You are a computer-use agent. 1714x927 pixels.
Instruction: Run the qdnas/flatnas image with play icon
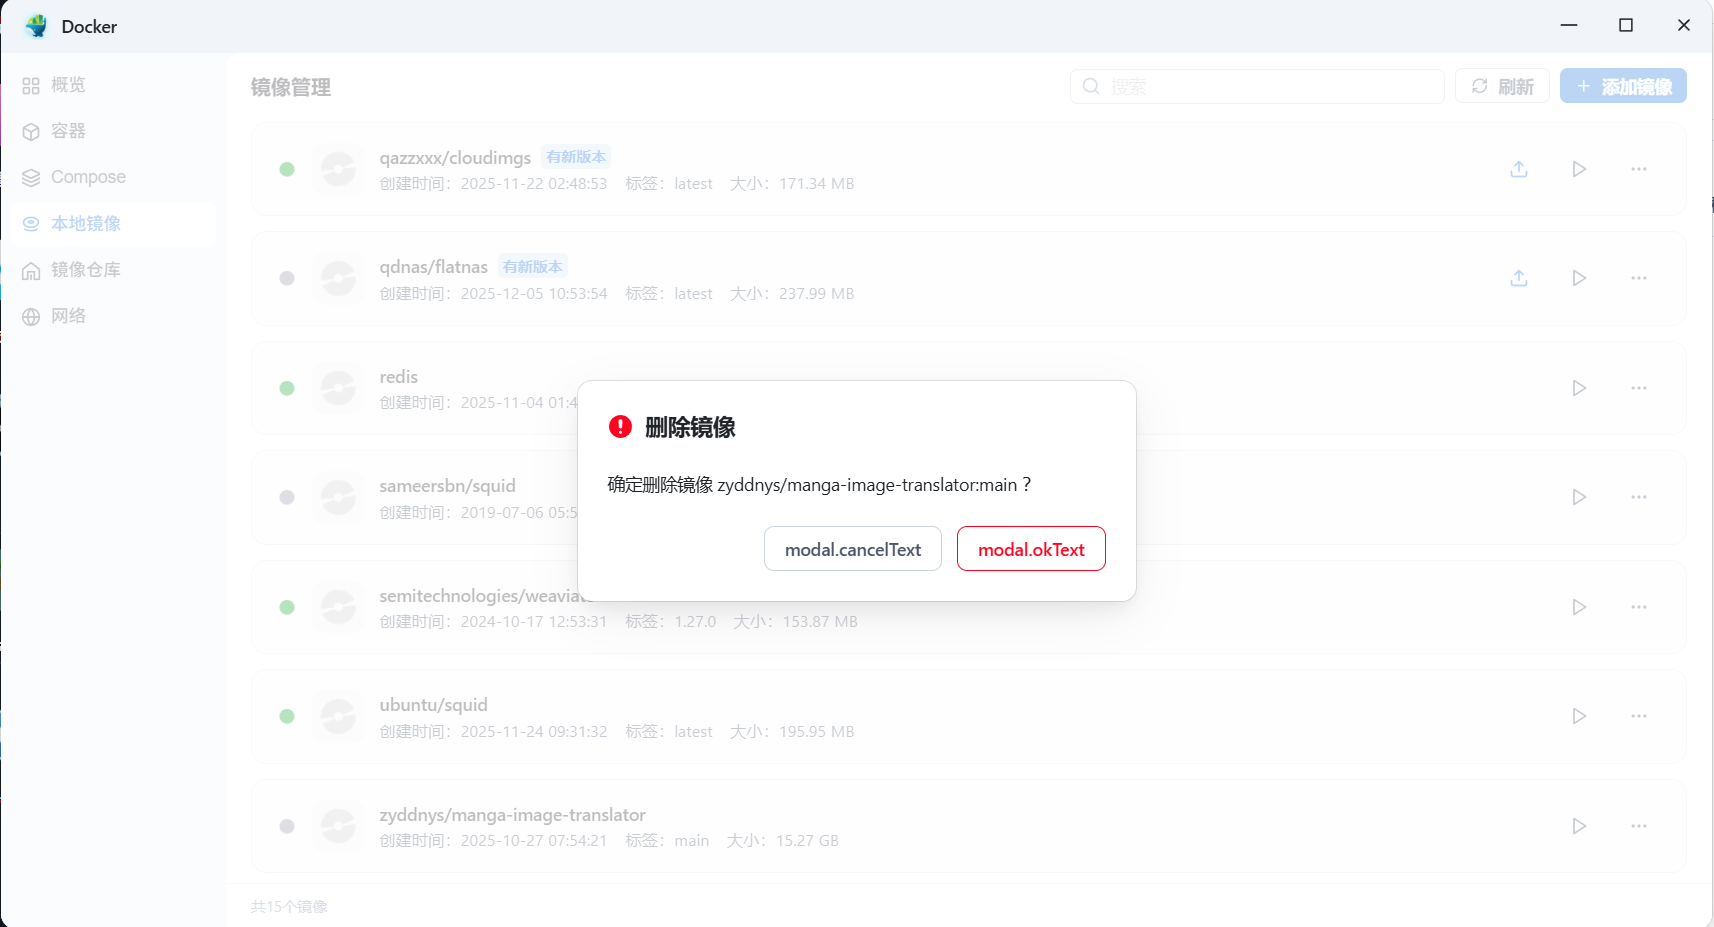[x=1579, y=278]
